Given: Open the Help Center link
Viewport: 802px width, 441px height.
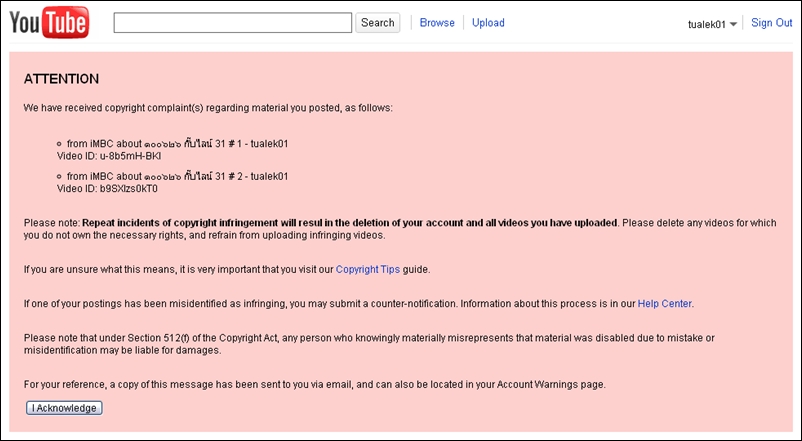Looking at the screenshot, I should [x=664, y=303].
